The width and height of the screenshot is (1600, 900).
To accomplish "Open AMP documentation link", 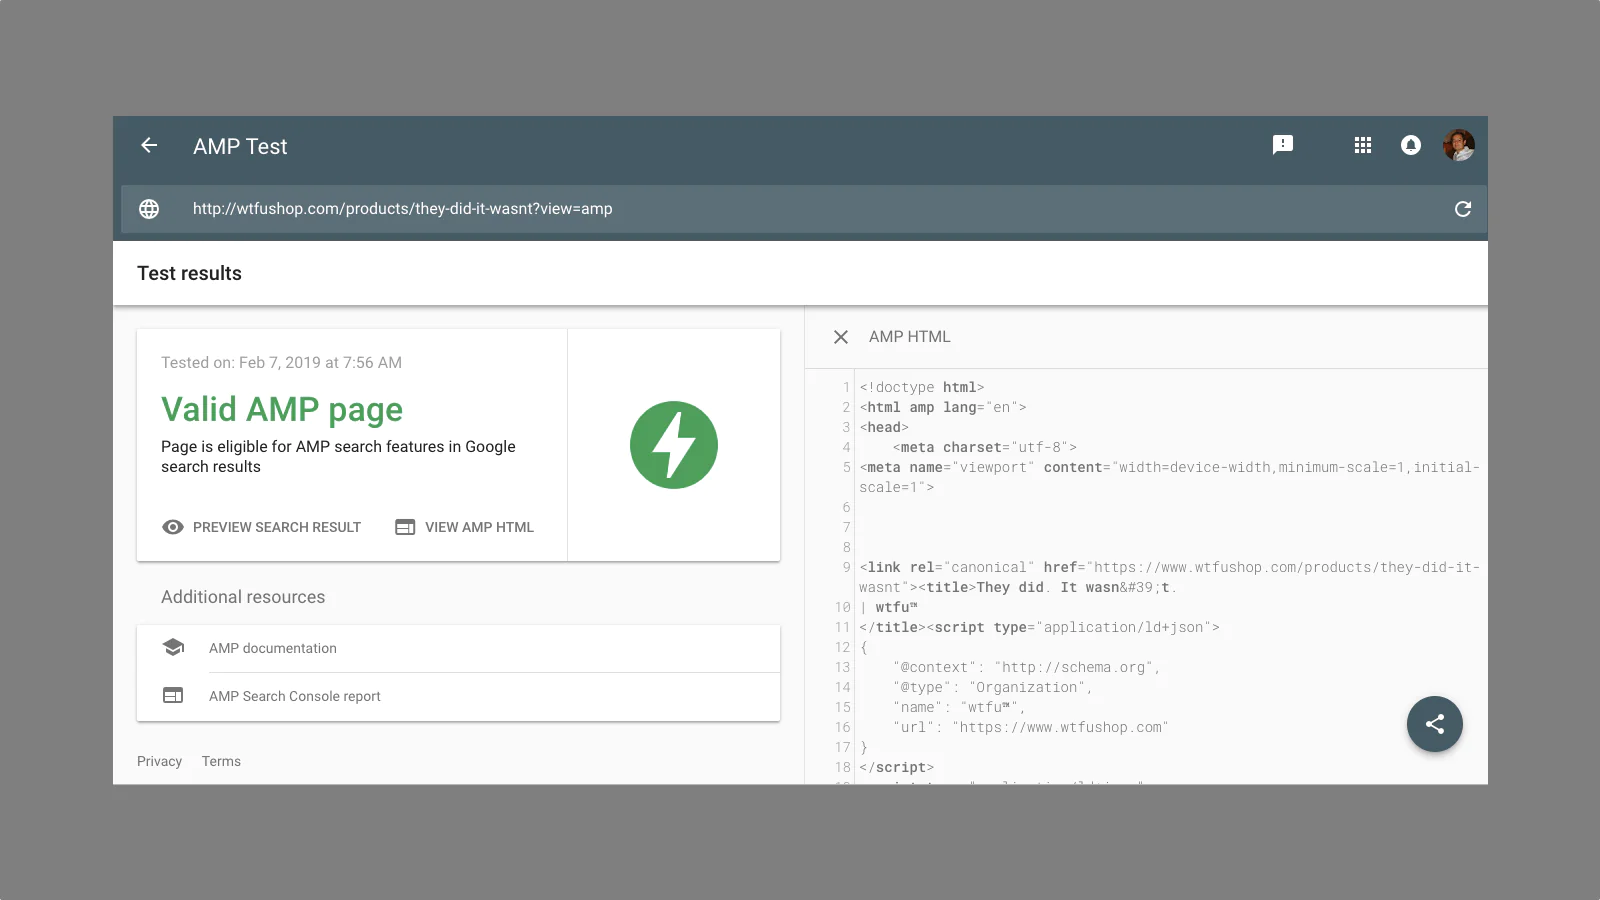I will pyautogui.click(x=458, y=648).
